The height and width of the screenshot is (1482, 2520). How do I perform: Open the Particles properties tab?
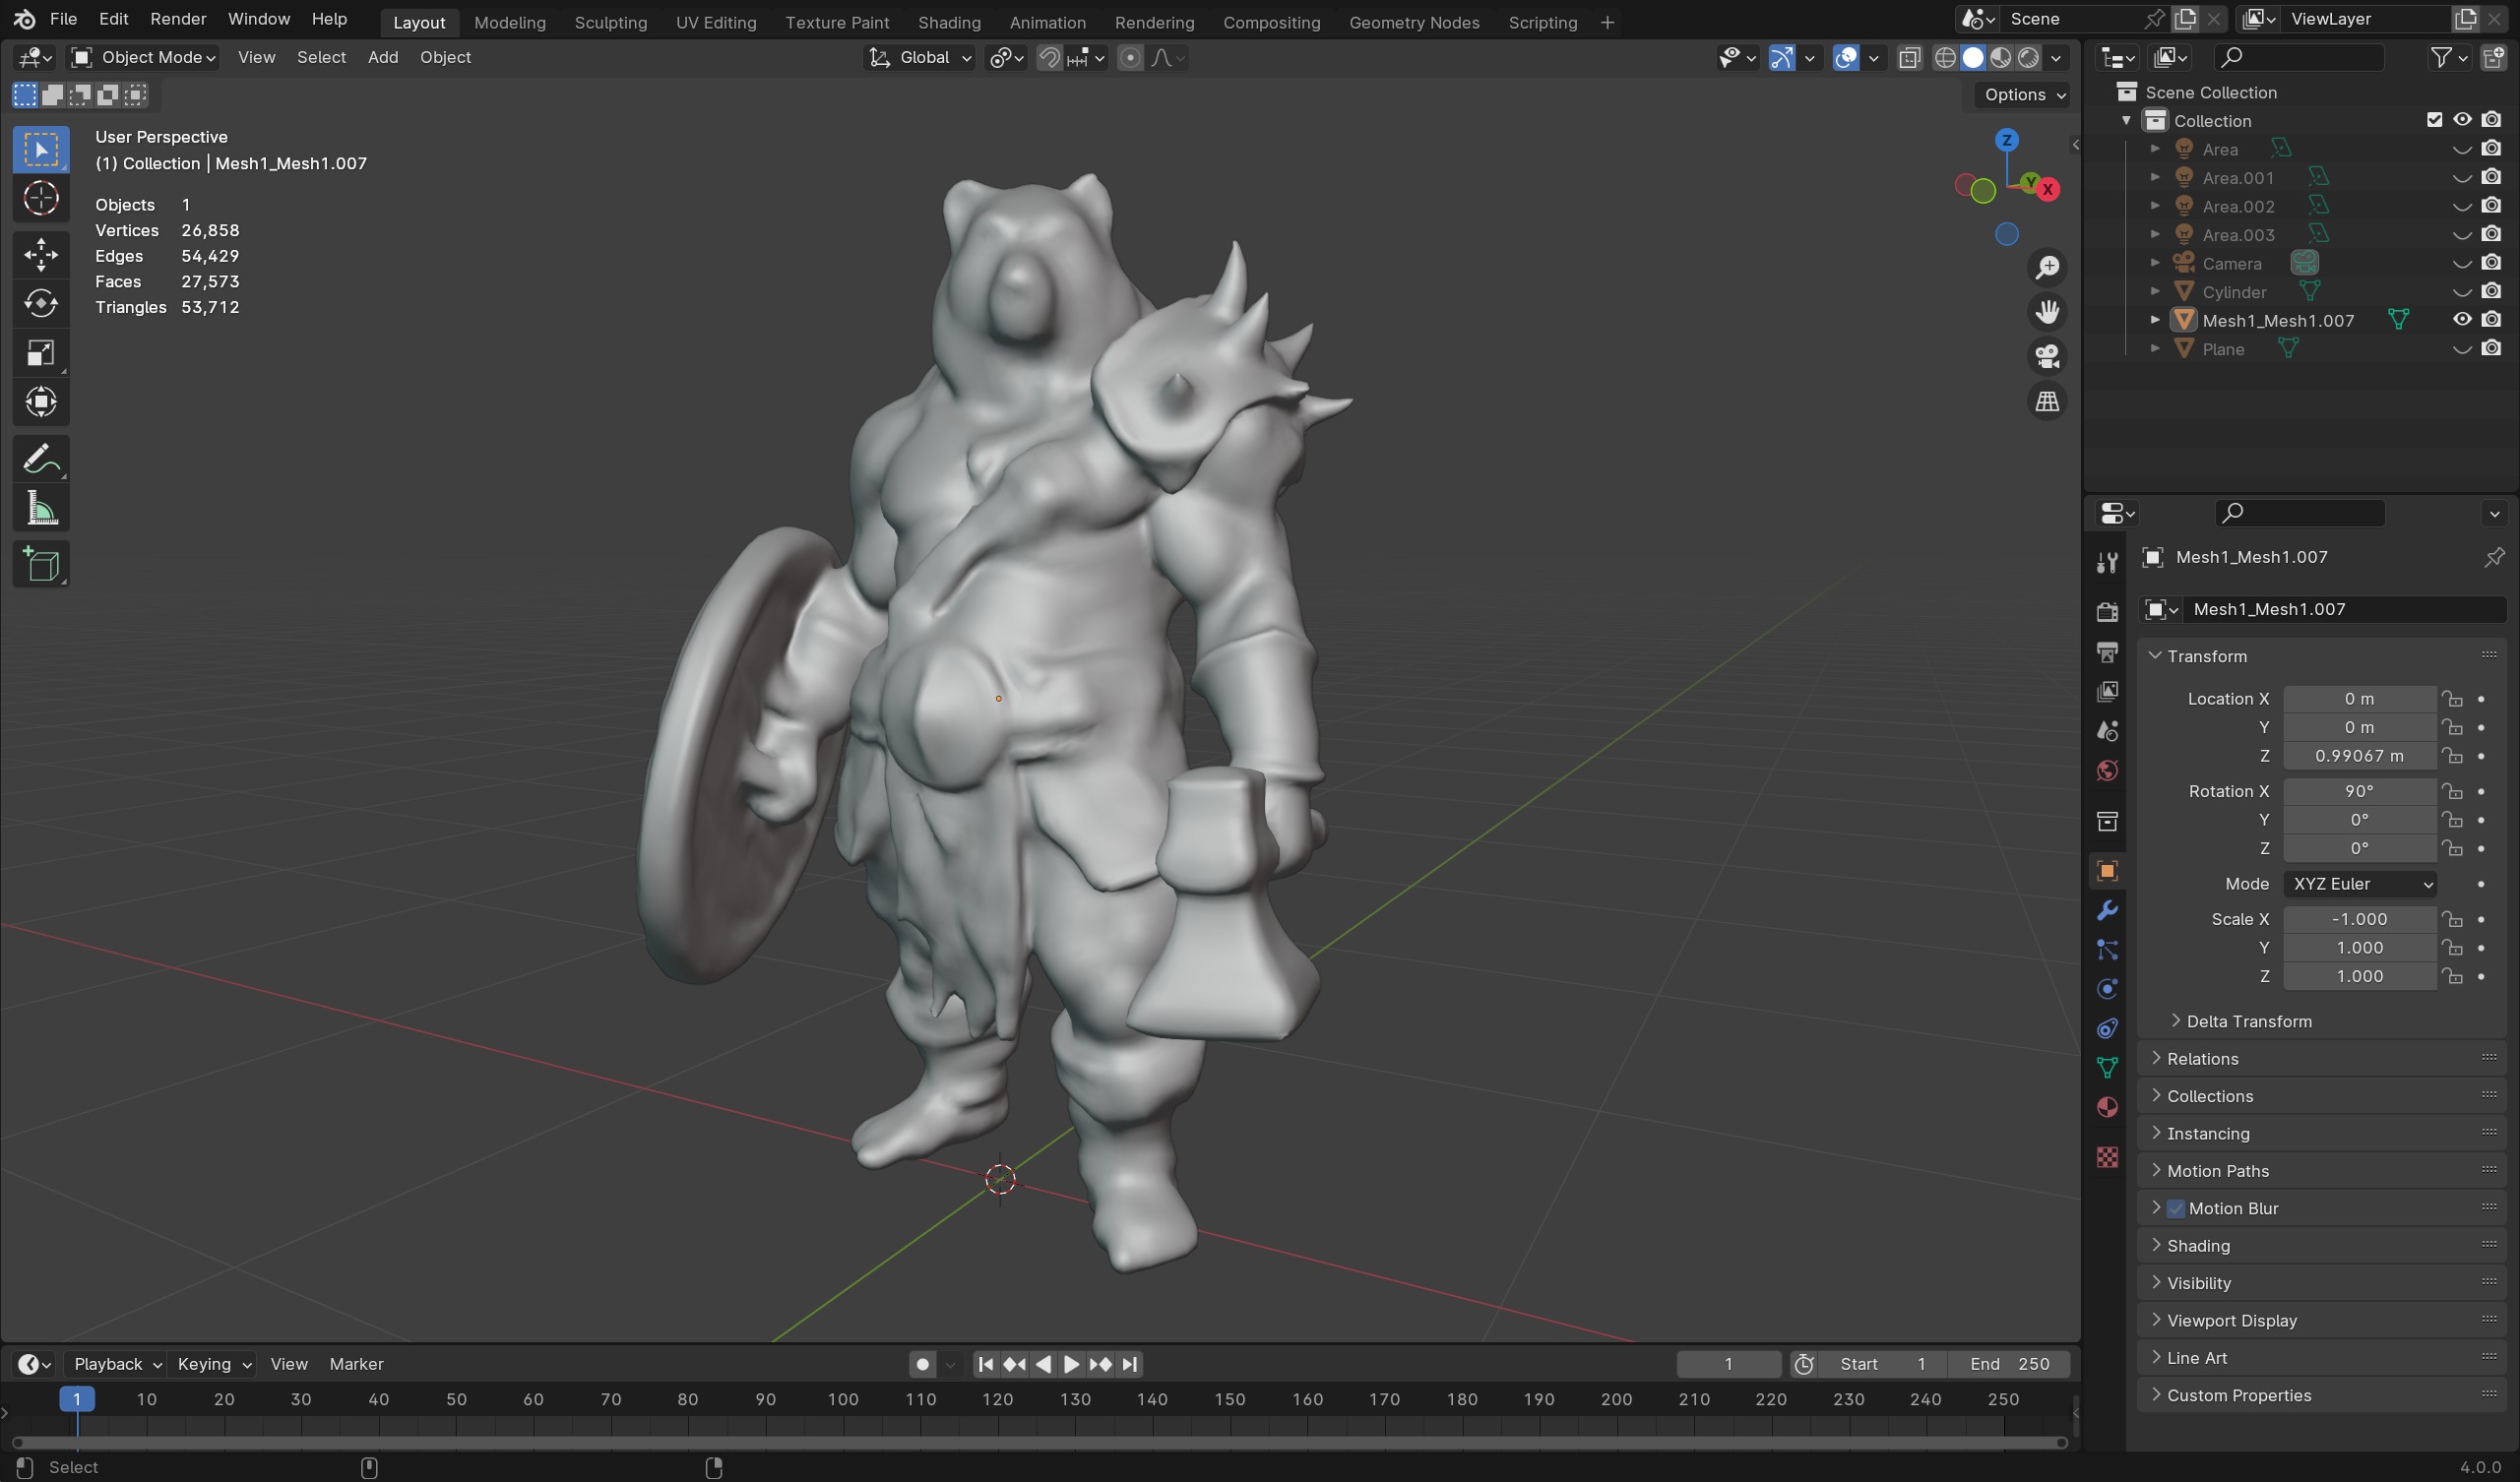click(x=2107, y=950)
